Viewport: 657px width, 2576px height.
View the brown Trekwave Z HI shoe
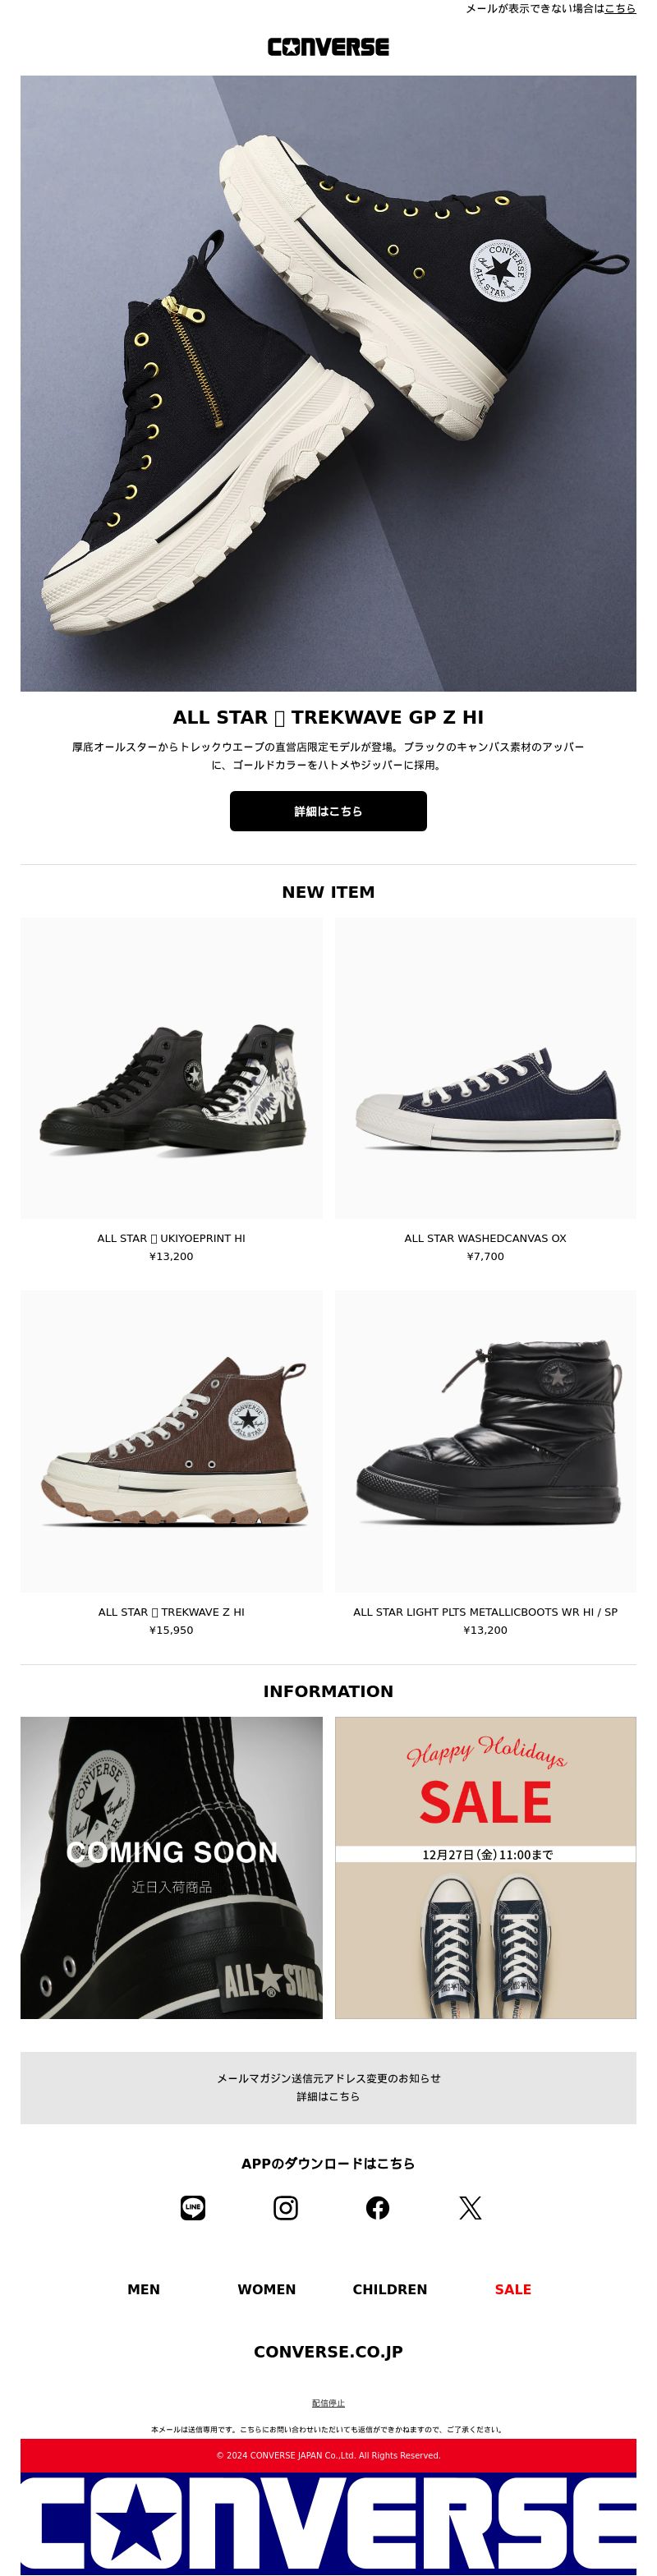[x=171, y=1441]
